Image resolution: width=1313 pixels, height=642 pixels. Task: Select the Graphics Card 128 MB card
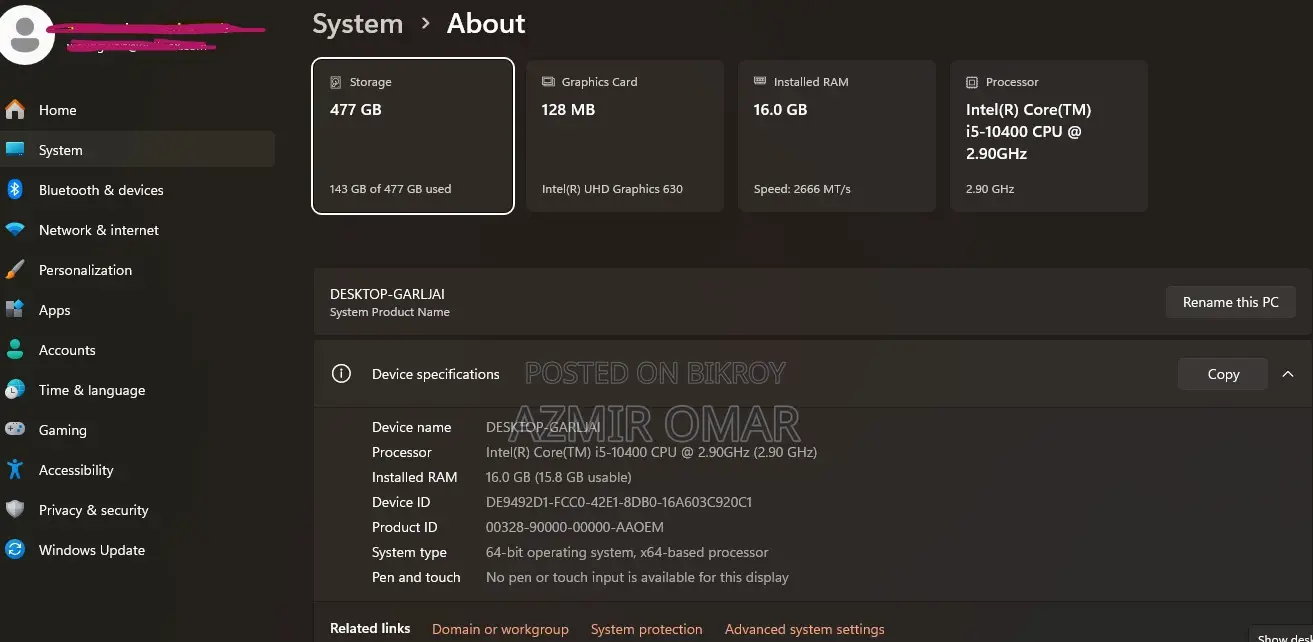point(625,136)
